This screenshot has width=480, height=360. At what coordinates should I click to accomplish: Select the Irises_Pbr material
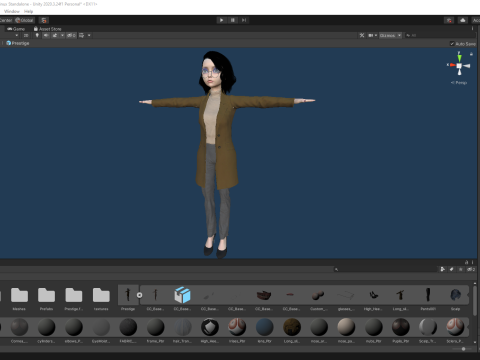click(x=237, y=330)
